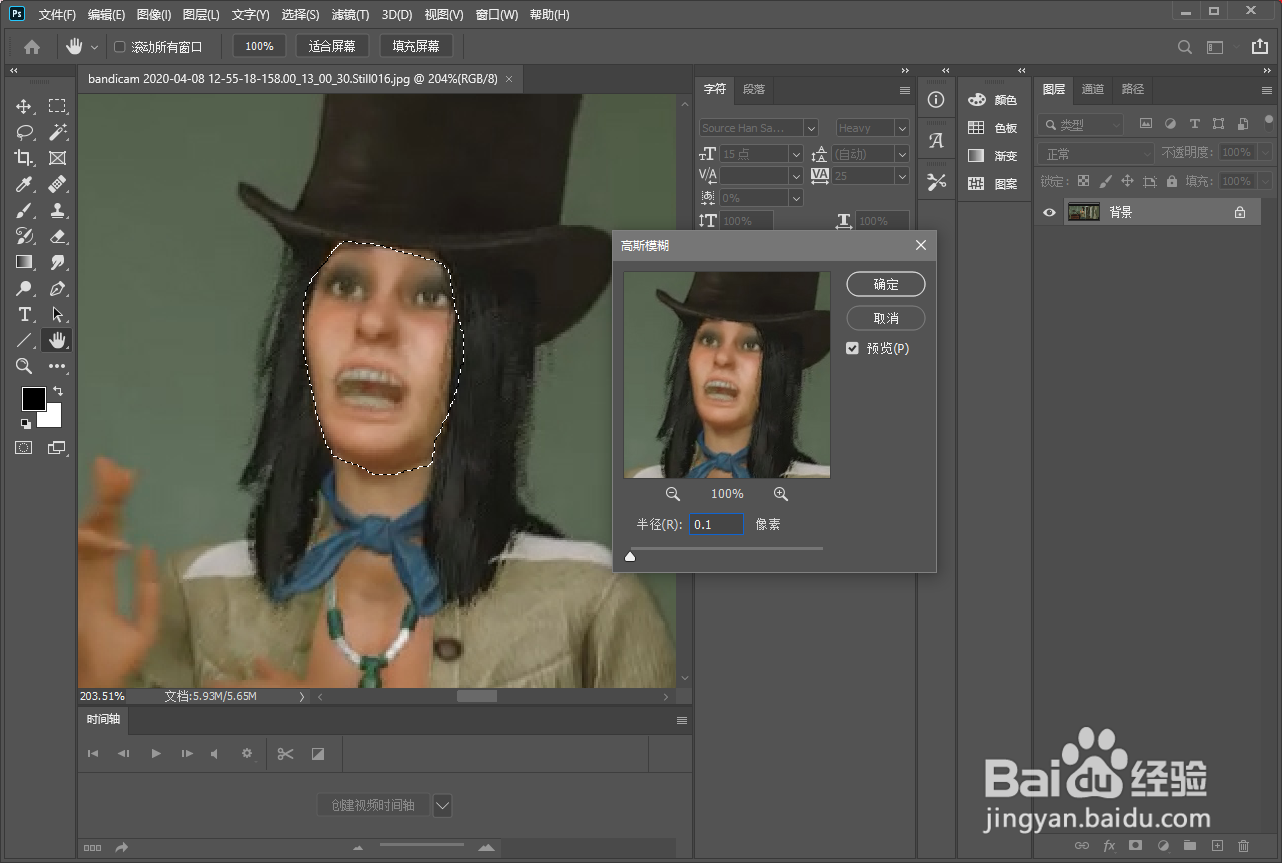Select the Type tool
The image size is (1282, 863).
click(x=24, y=314)
